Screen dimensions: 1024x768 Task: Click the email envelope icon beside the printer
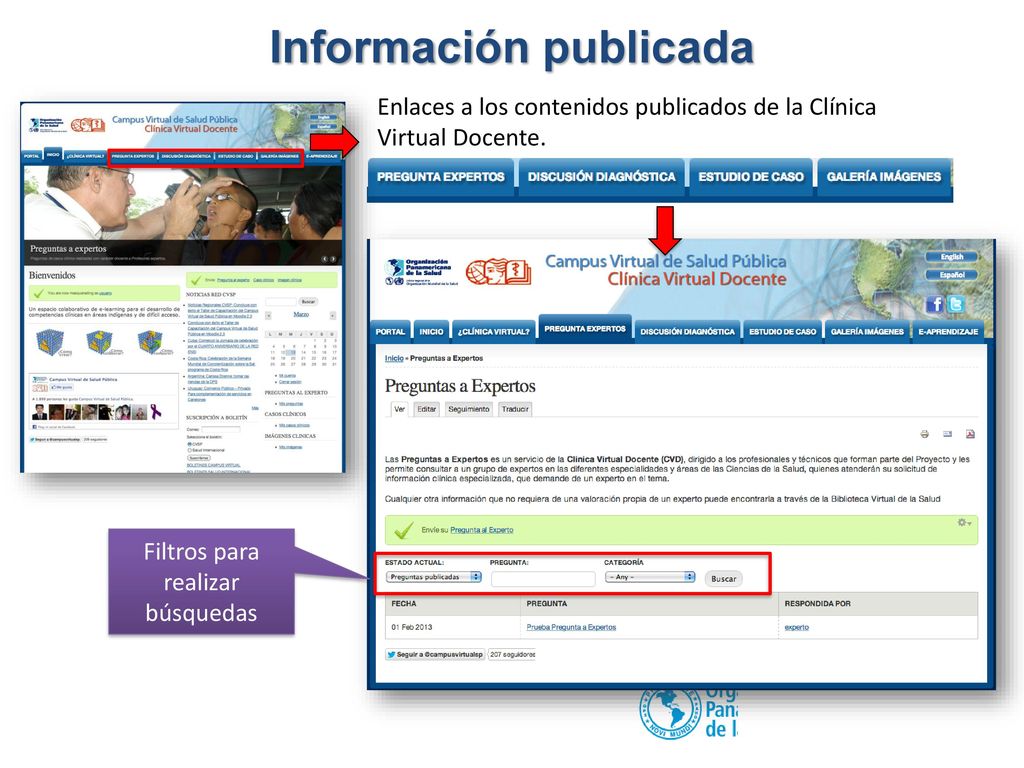pos(948,434)
